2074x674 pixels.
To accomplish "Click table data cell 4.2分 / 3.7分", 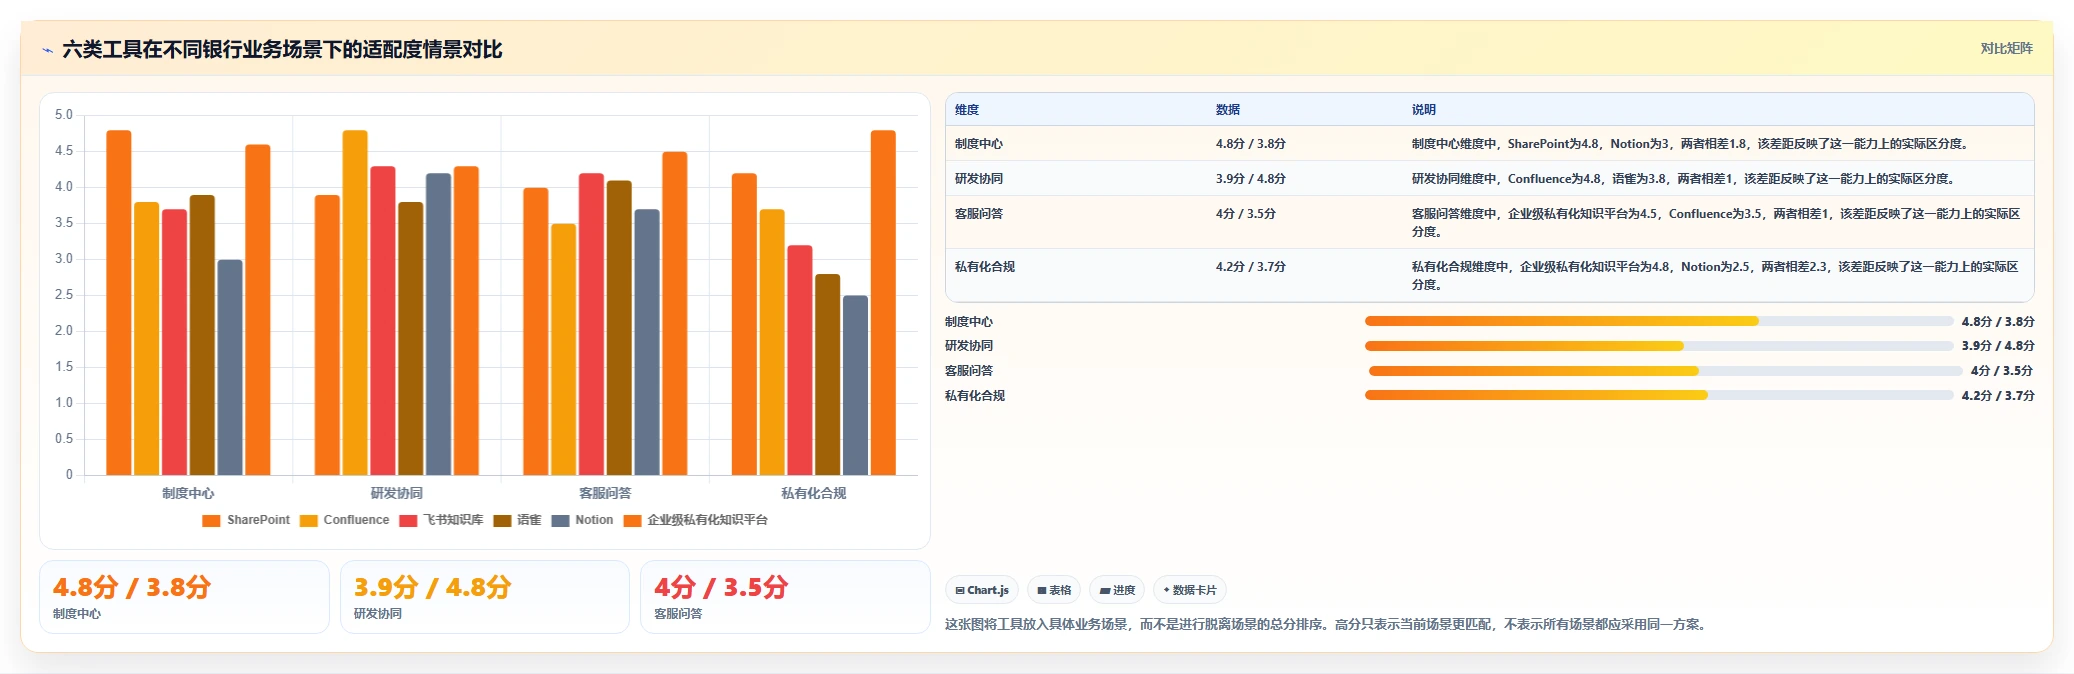I will click(1251, 267).
